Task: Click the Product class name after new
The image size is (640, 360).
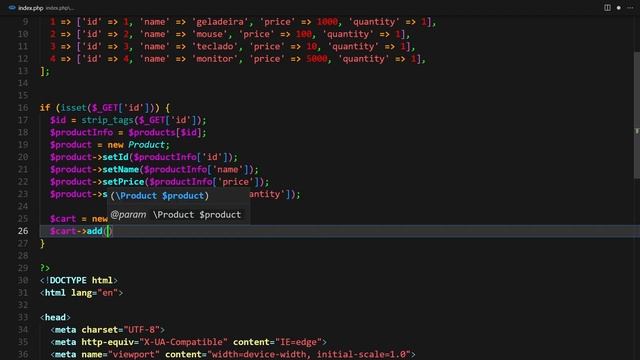Action: pyautogui.click(x=146, y=144)
